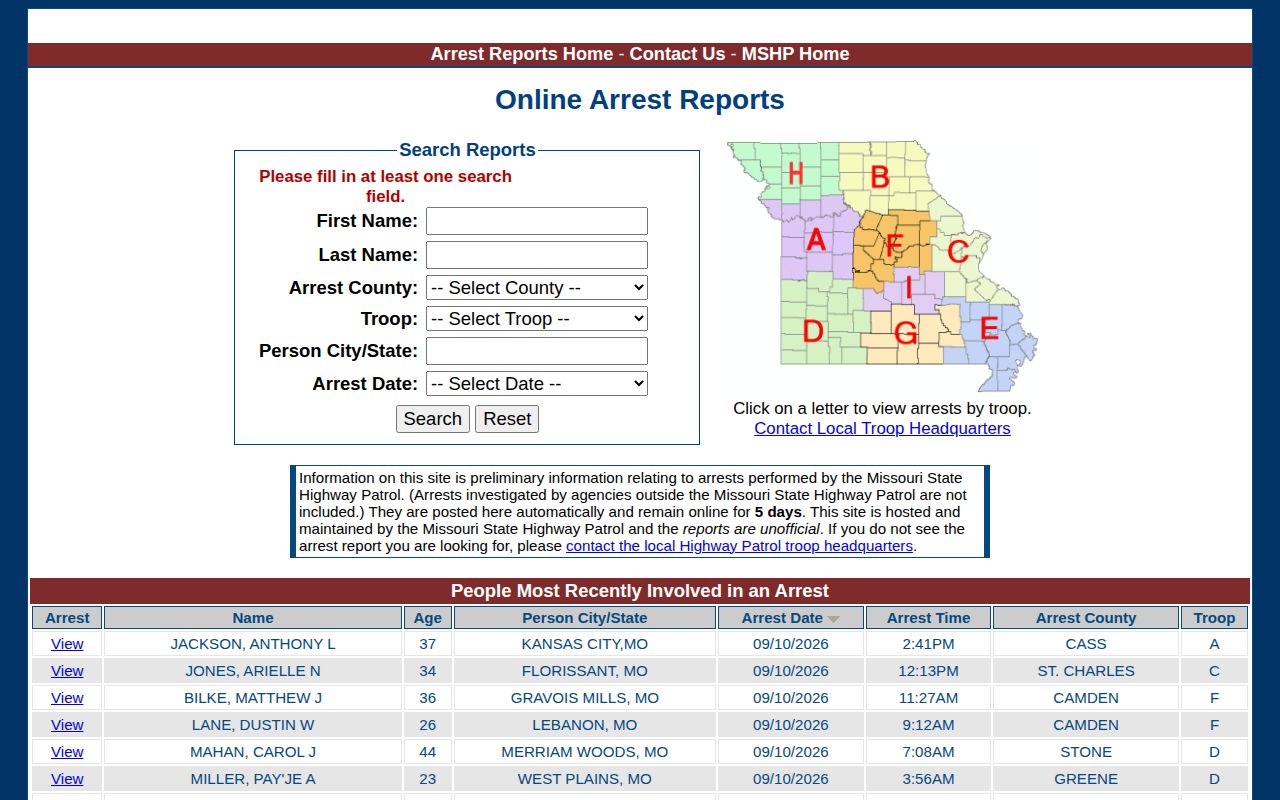
Task: Open Contact Local Troop Headquarters link
Action: (x=882, y=428)
